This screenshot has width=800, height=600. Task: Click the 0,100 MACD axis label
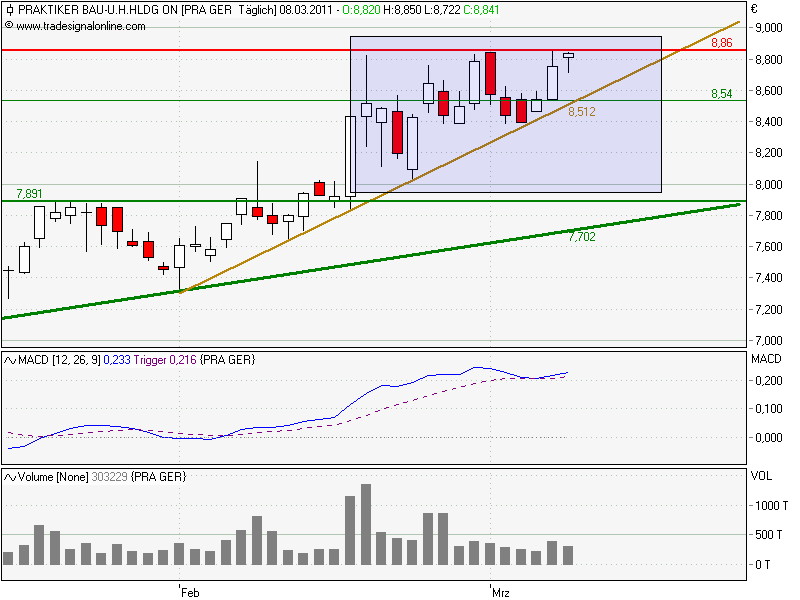click(768, 409)
